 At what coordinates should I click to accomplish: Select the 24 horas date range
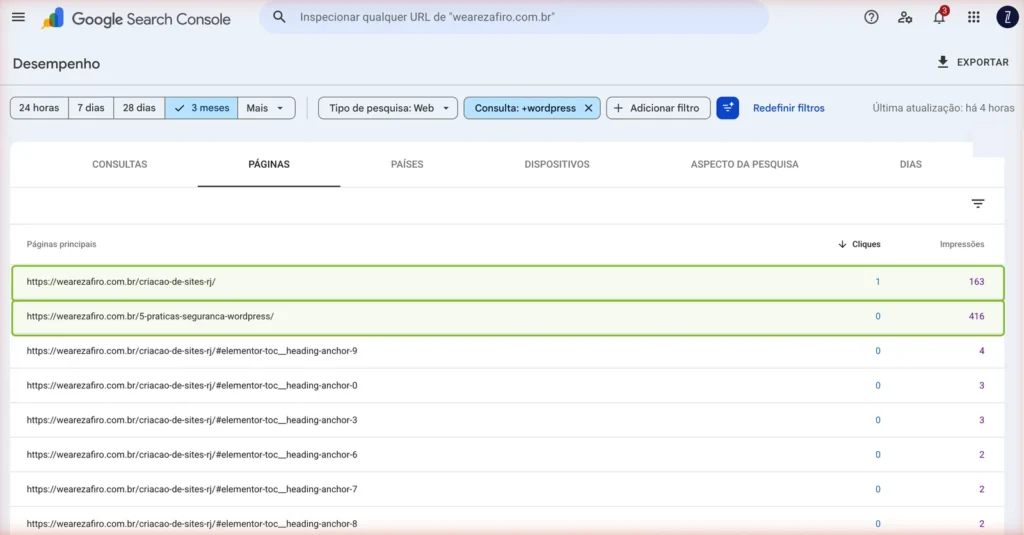(39, 108)
